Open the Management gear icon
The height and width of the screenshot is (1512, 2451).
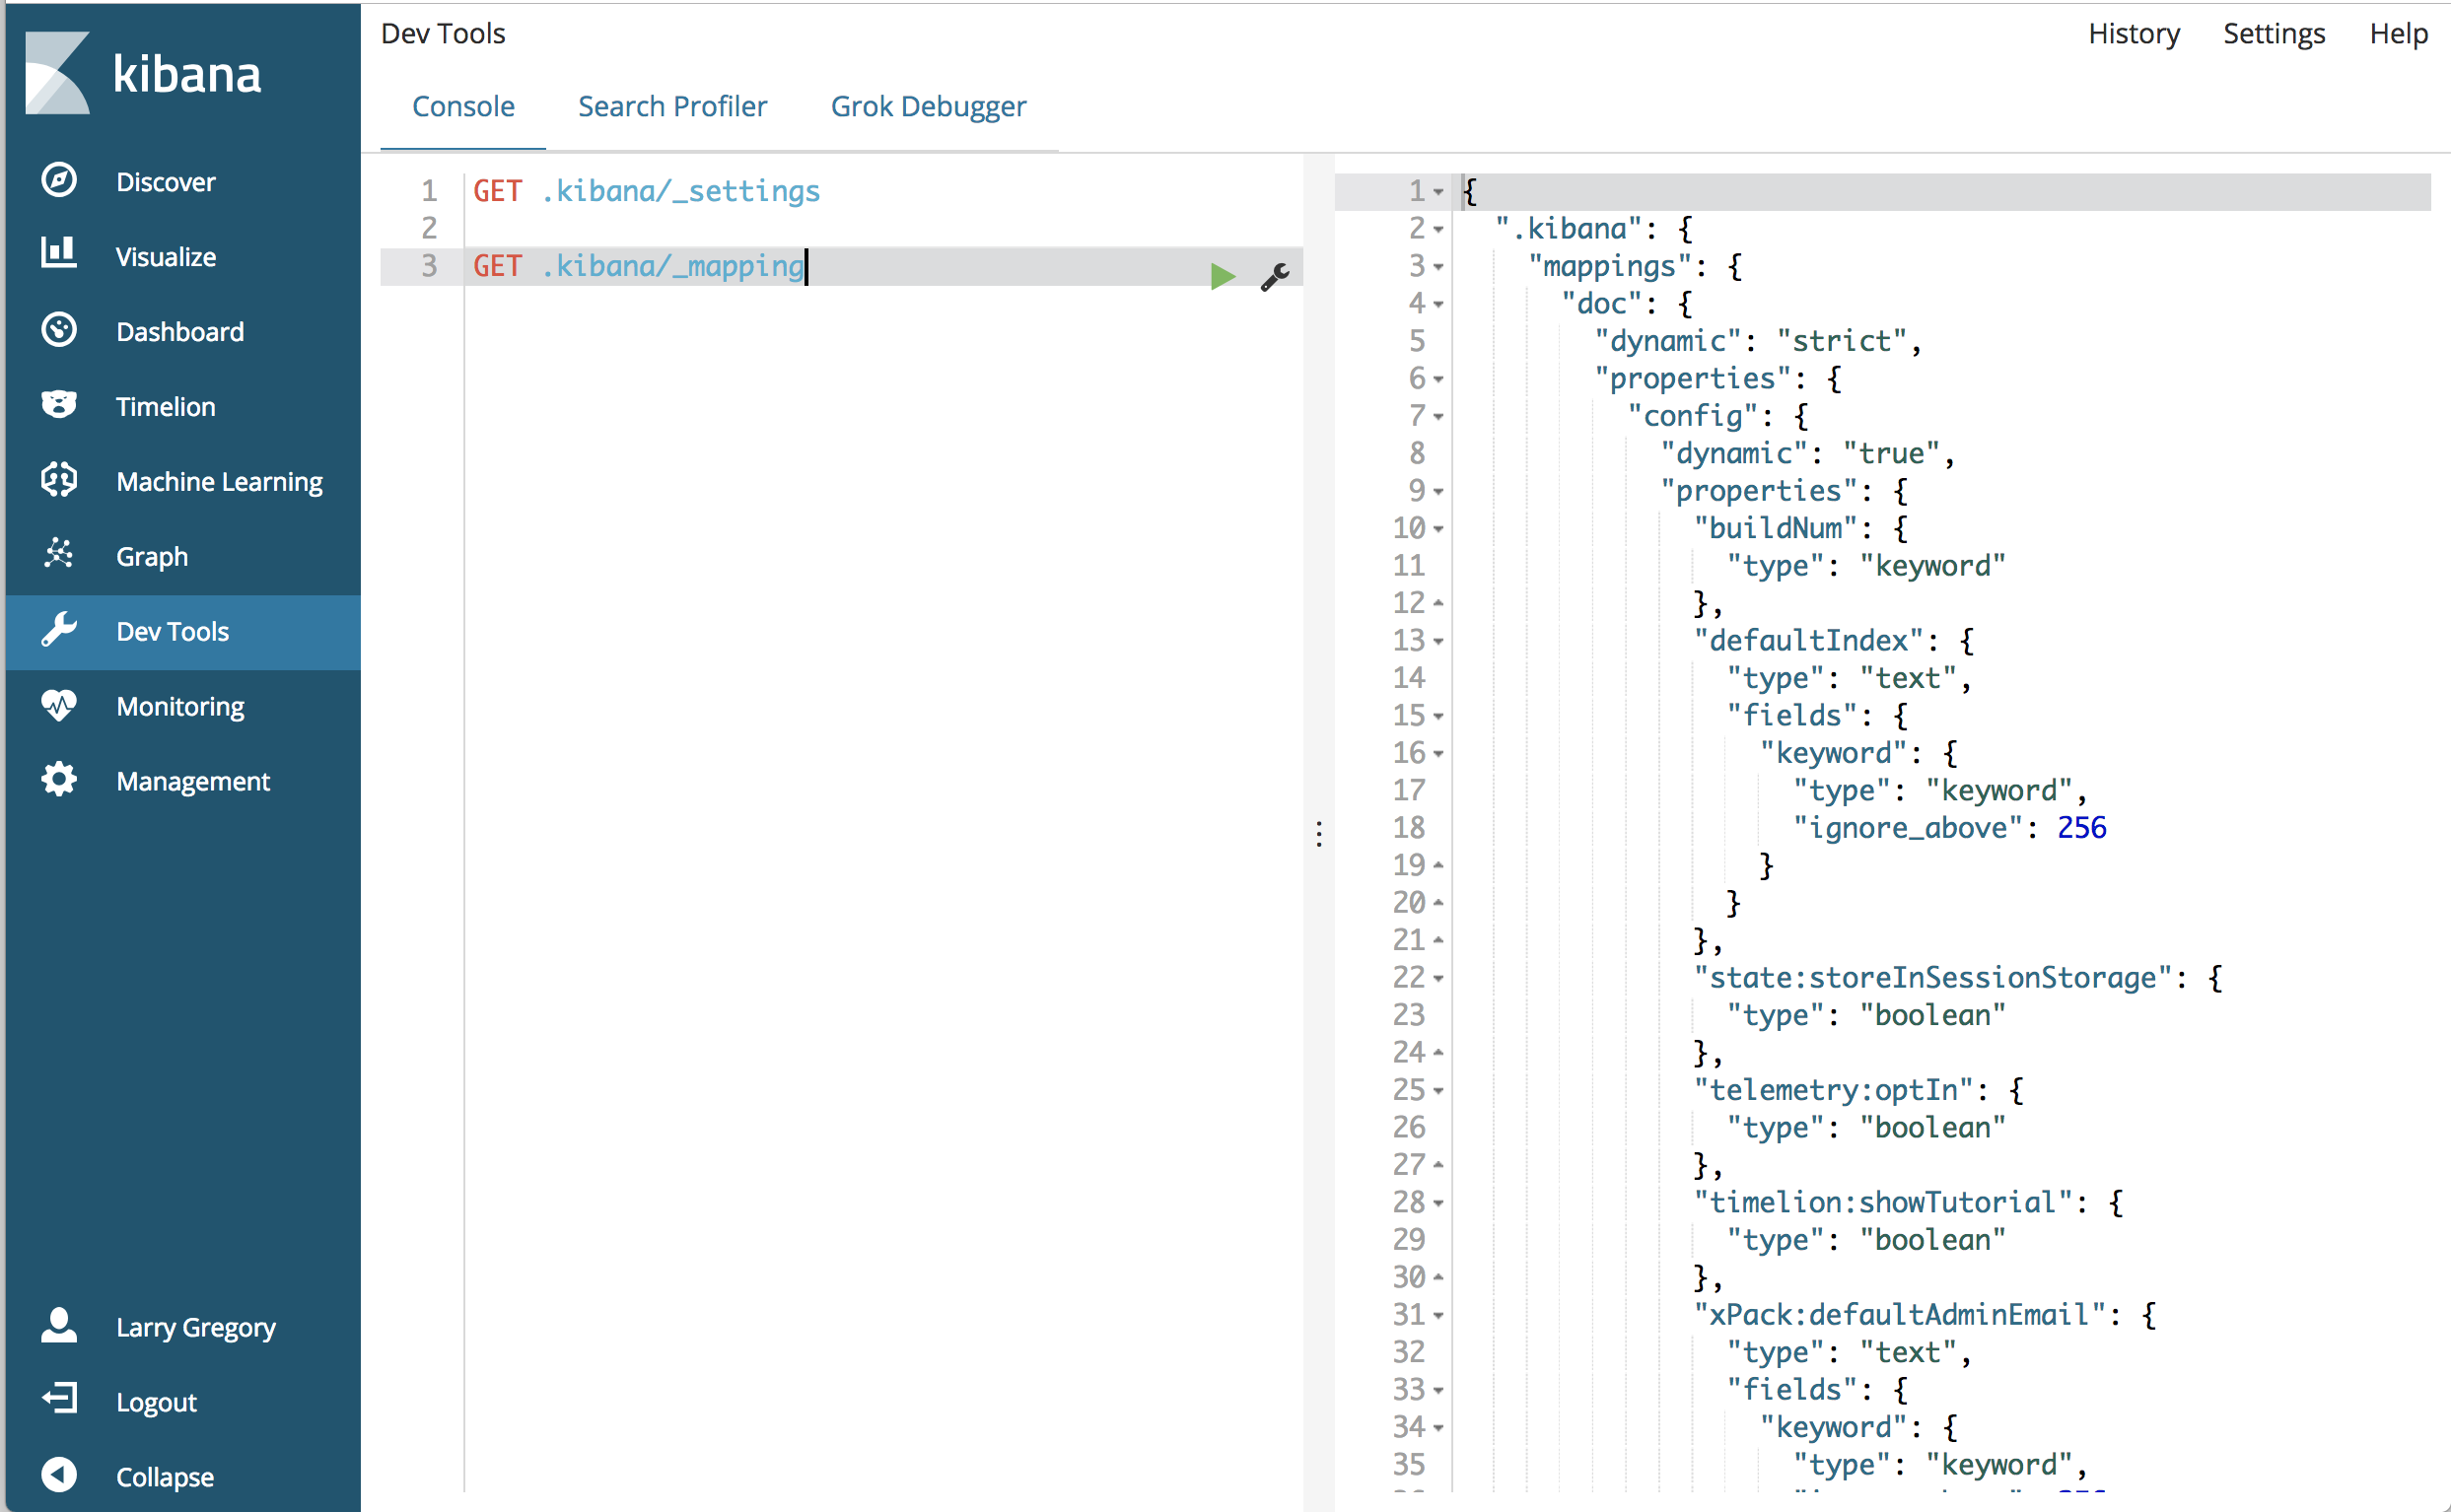coord(59,780)
